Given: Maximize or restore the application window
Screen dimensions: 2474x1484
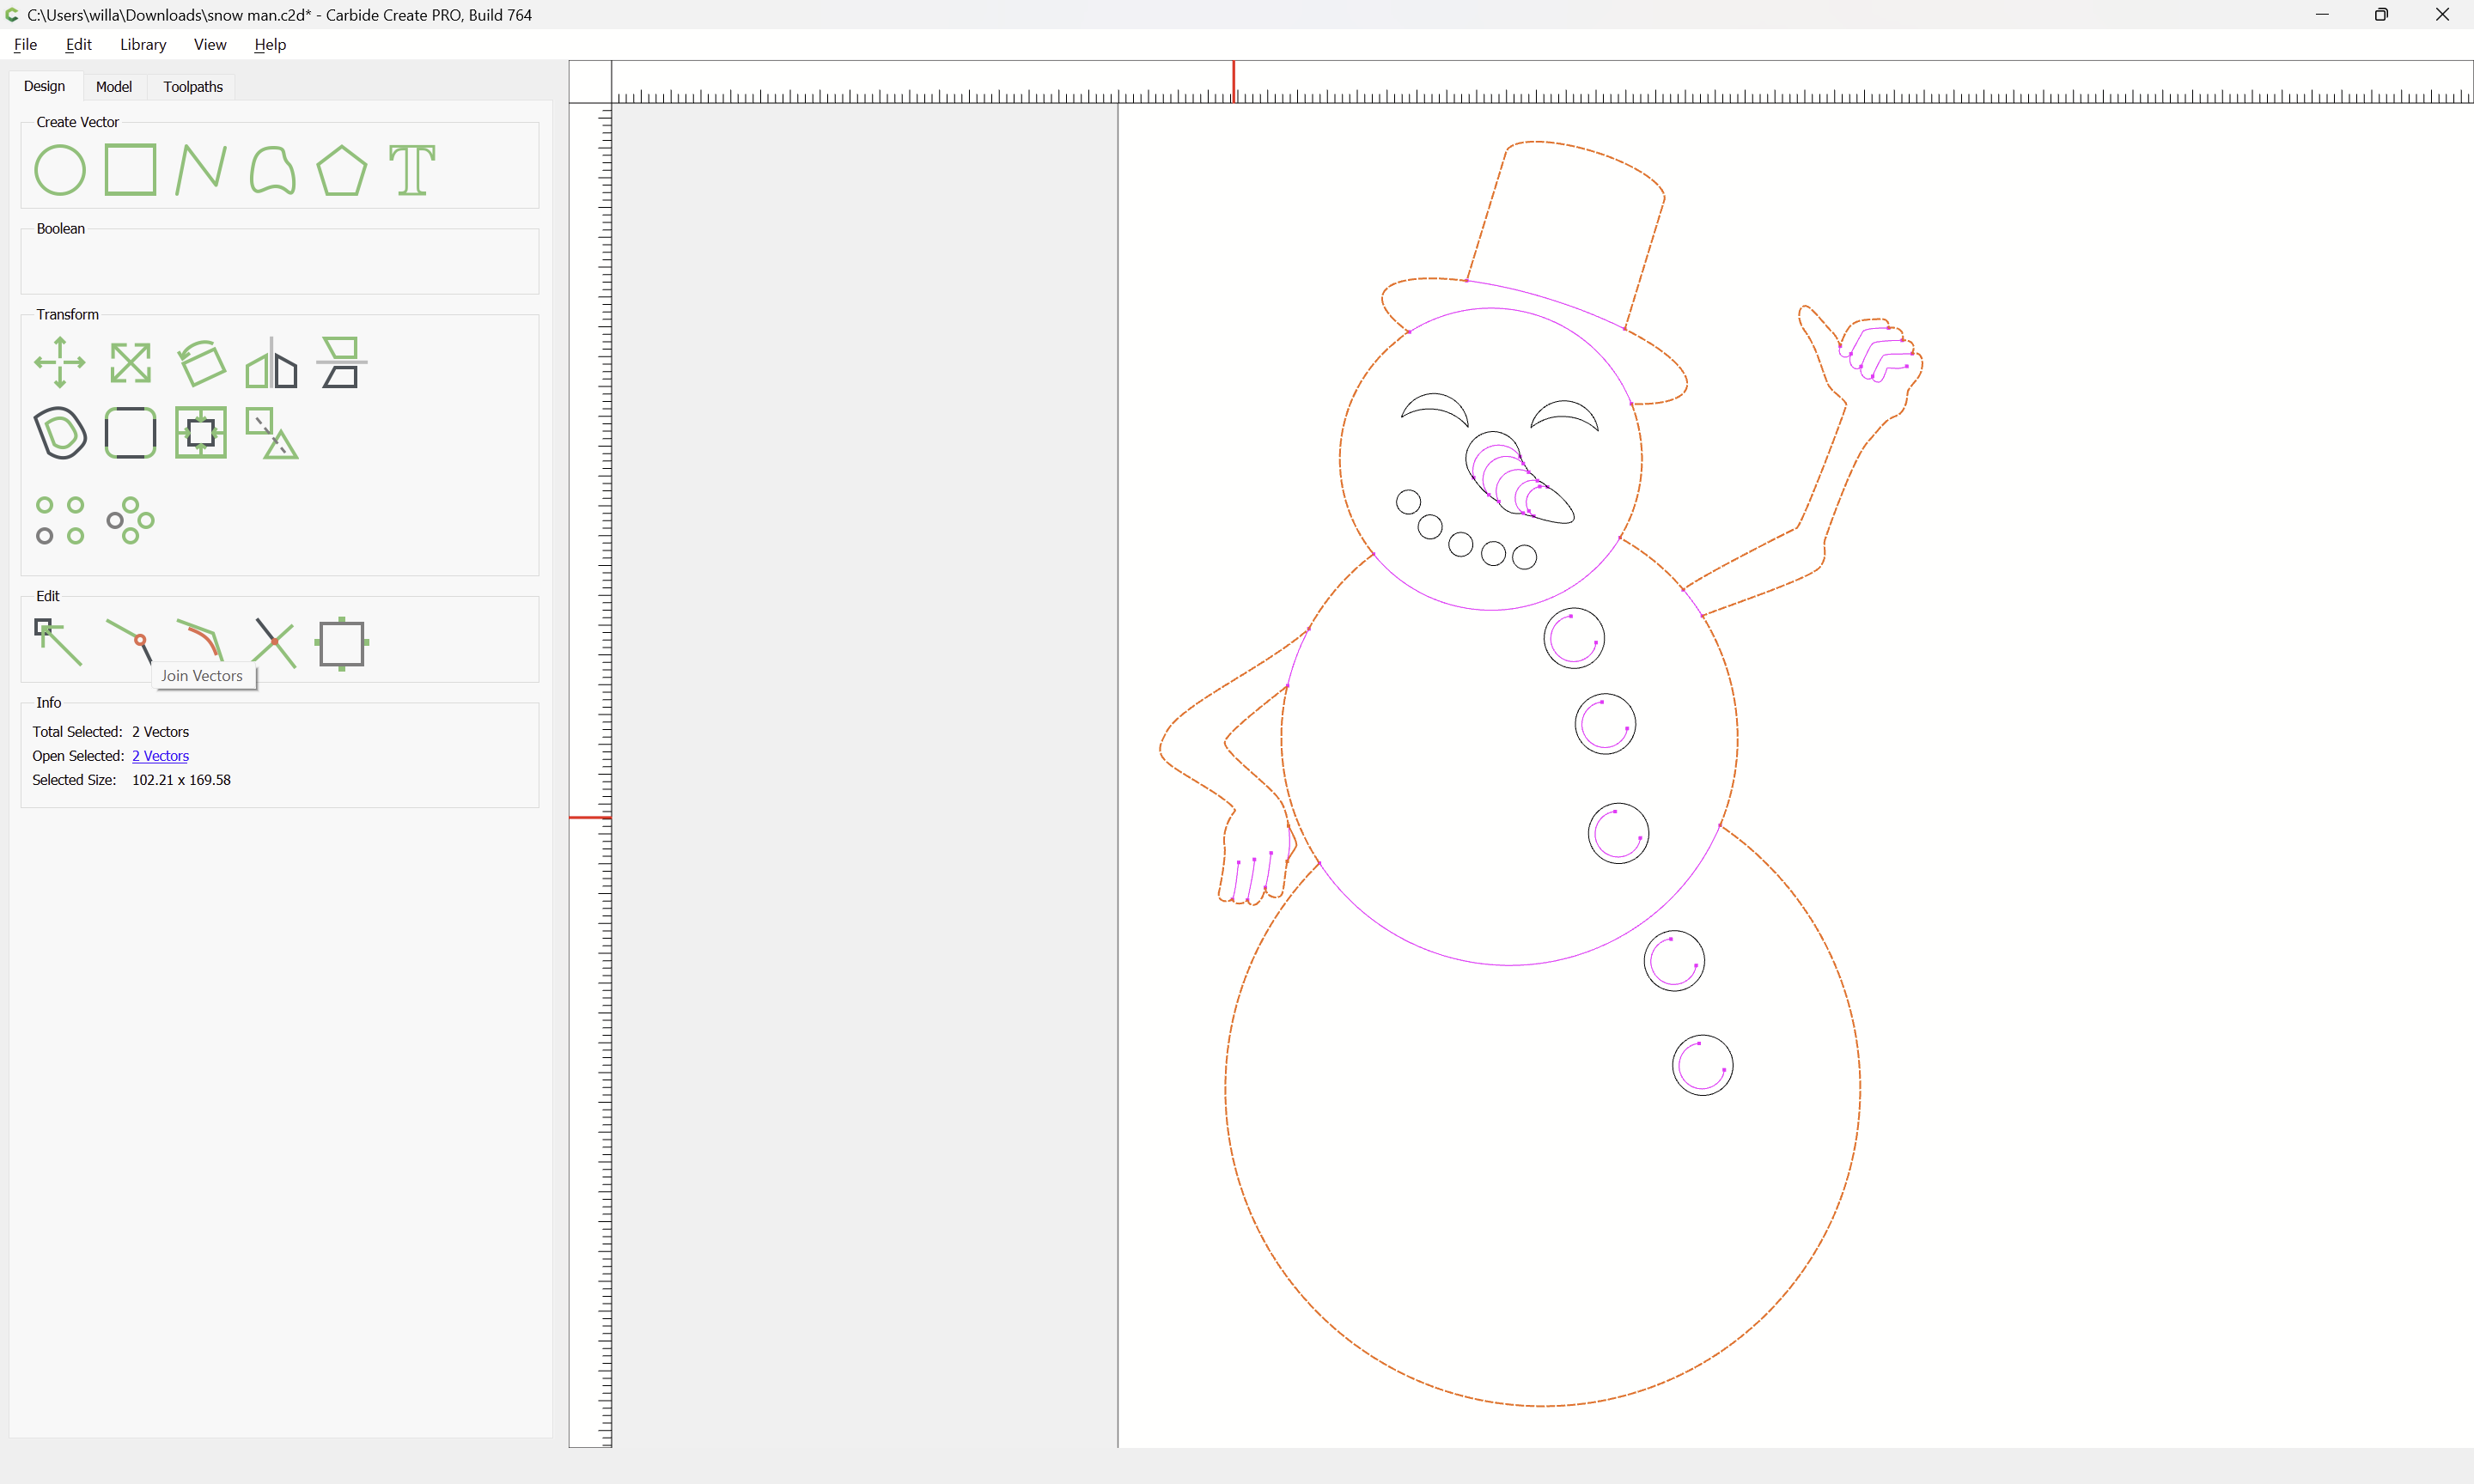Looking at the screenshot, I should [2381, 14].
